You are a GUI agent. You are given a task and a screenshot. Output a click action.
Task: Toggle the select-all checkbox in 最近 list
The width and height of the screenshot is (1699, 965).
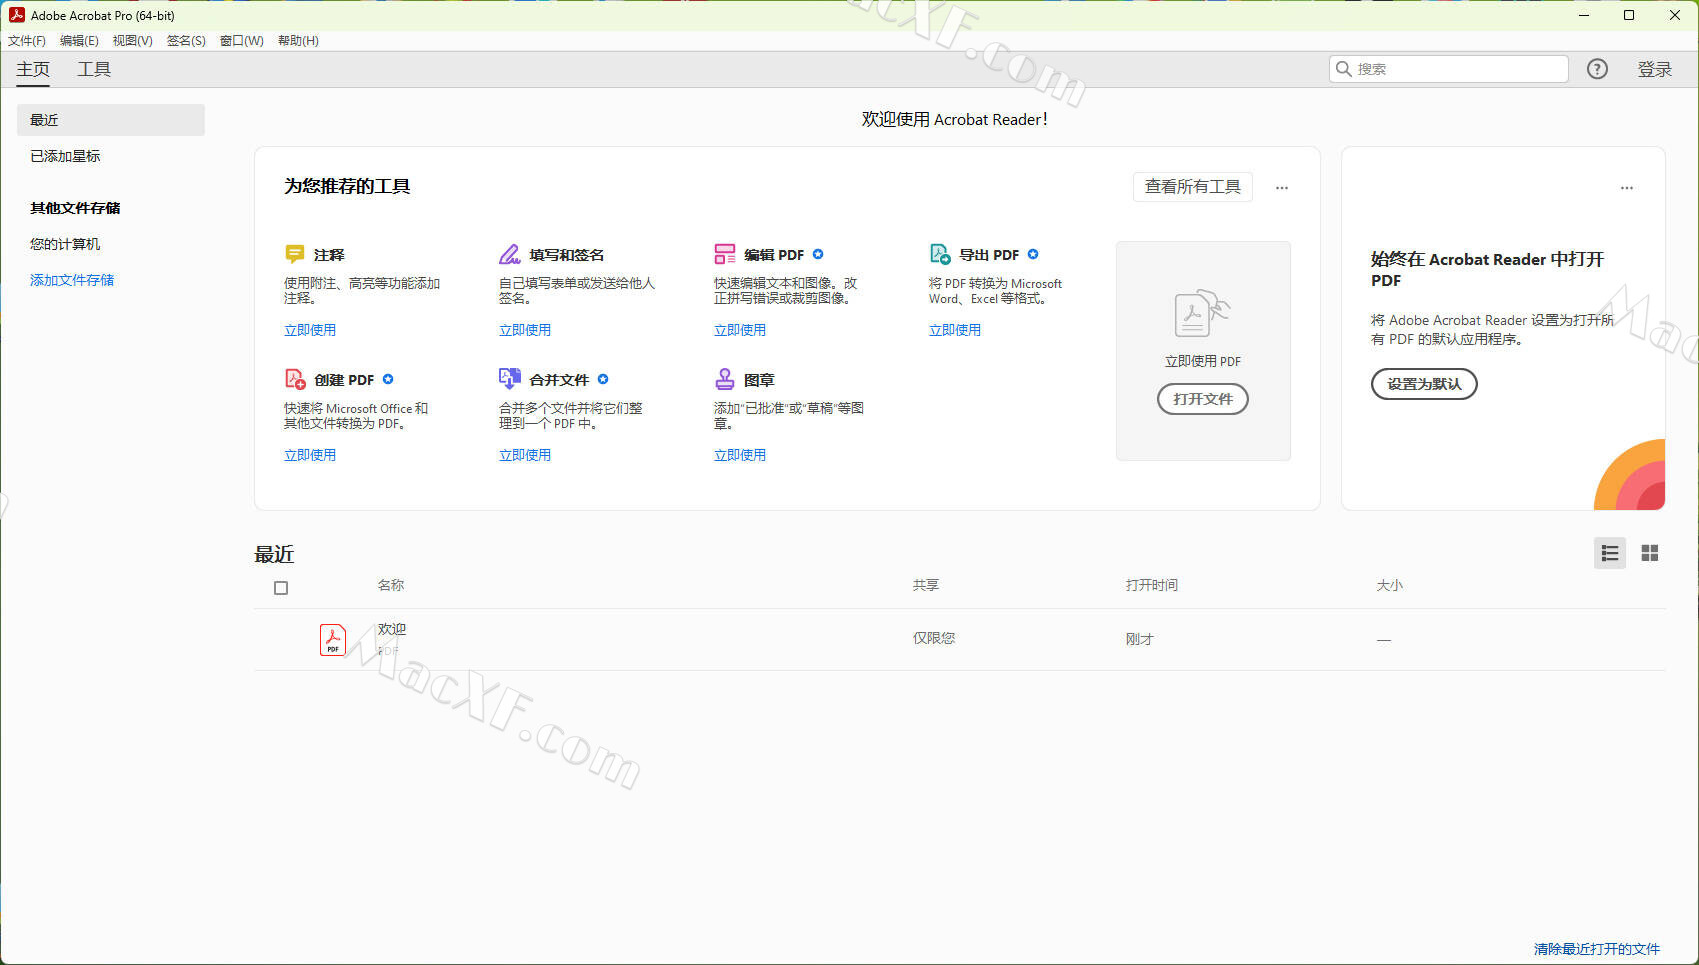281,588
